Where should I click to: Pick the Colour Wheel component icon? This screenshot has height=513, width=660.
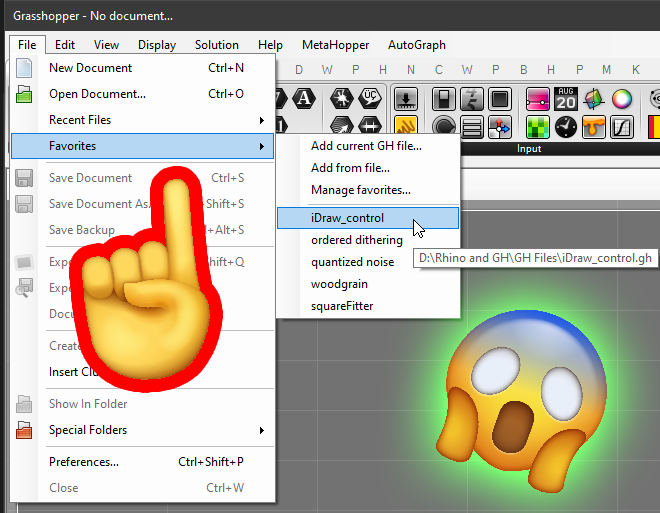pyautogui.click(x=621, y=101)
